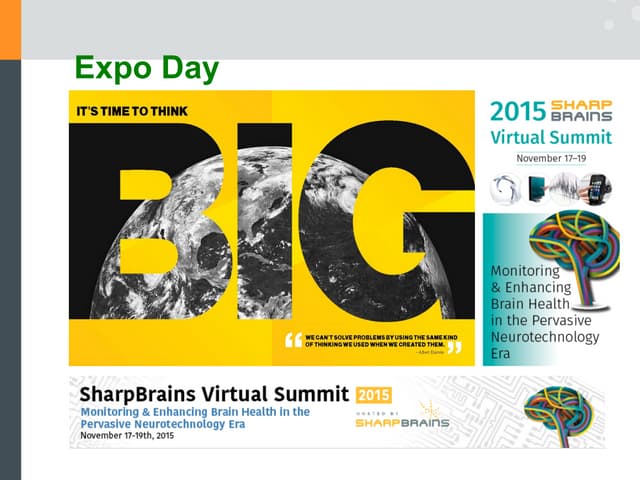This screenshot has height=480, width=640.
Task: Click the opening quotation mark icon
Action: (x=293, y=341)
